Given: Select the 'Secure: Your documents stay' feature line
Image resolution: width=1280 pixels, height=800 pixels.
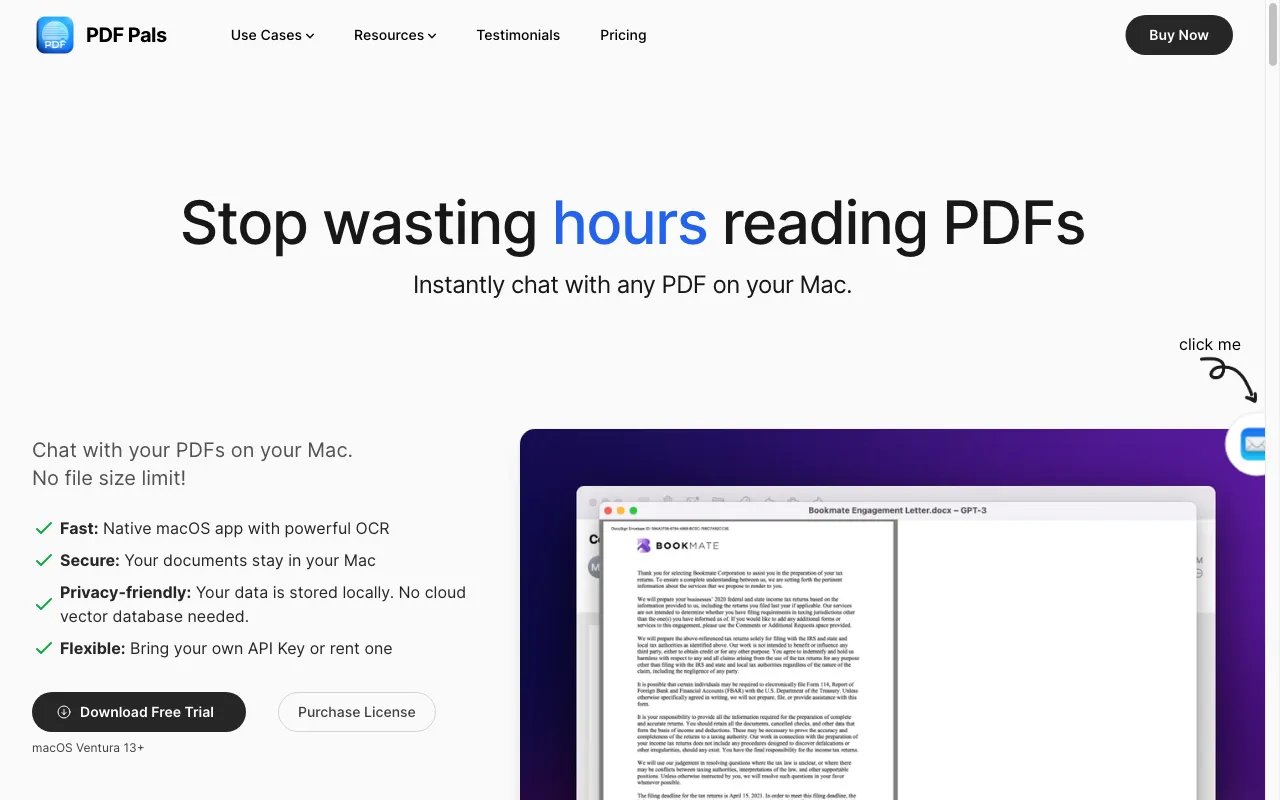Looking at the screenshot, I should point(218,560).
